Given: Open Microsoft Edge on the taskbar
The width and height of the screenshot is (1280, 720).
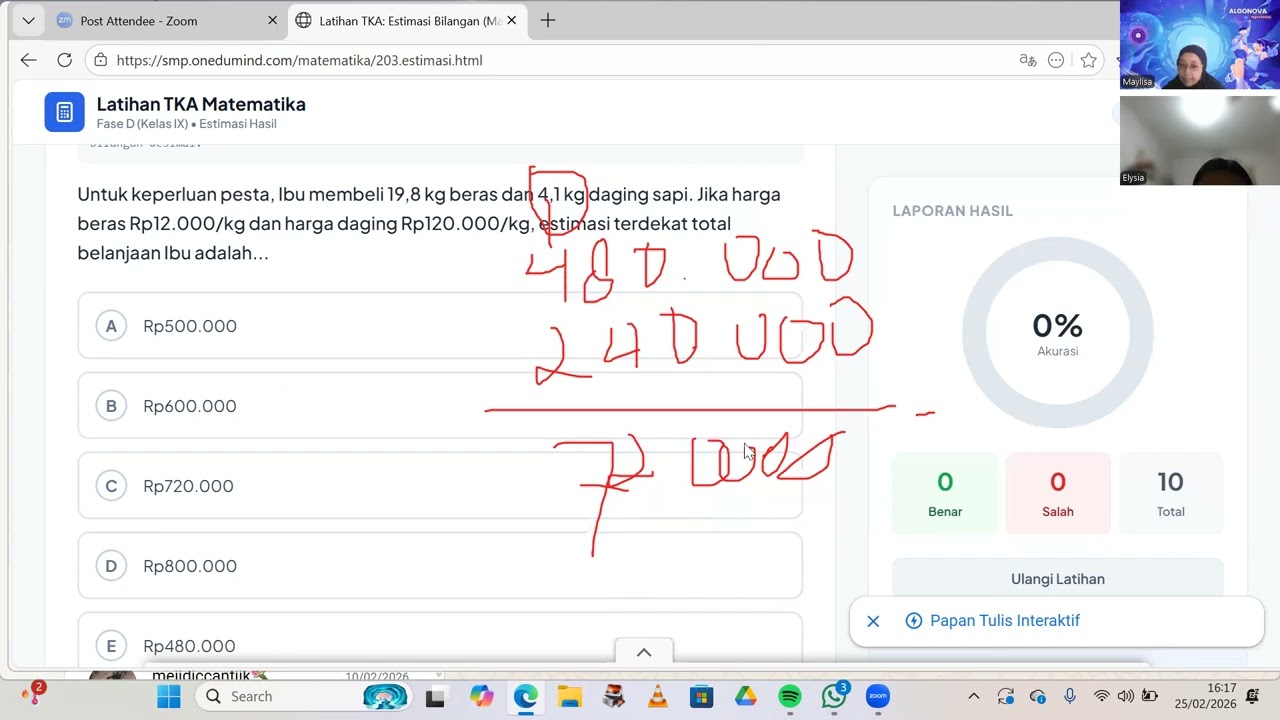Looking at the screenshot, I should point(525,696).
